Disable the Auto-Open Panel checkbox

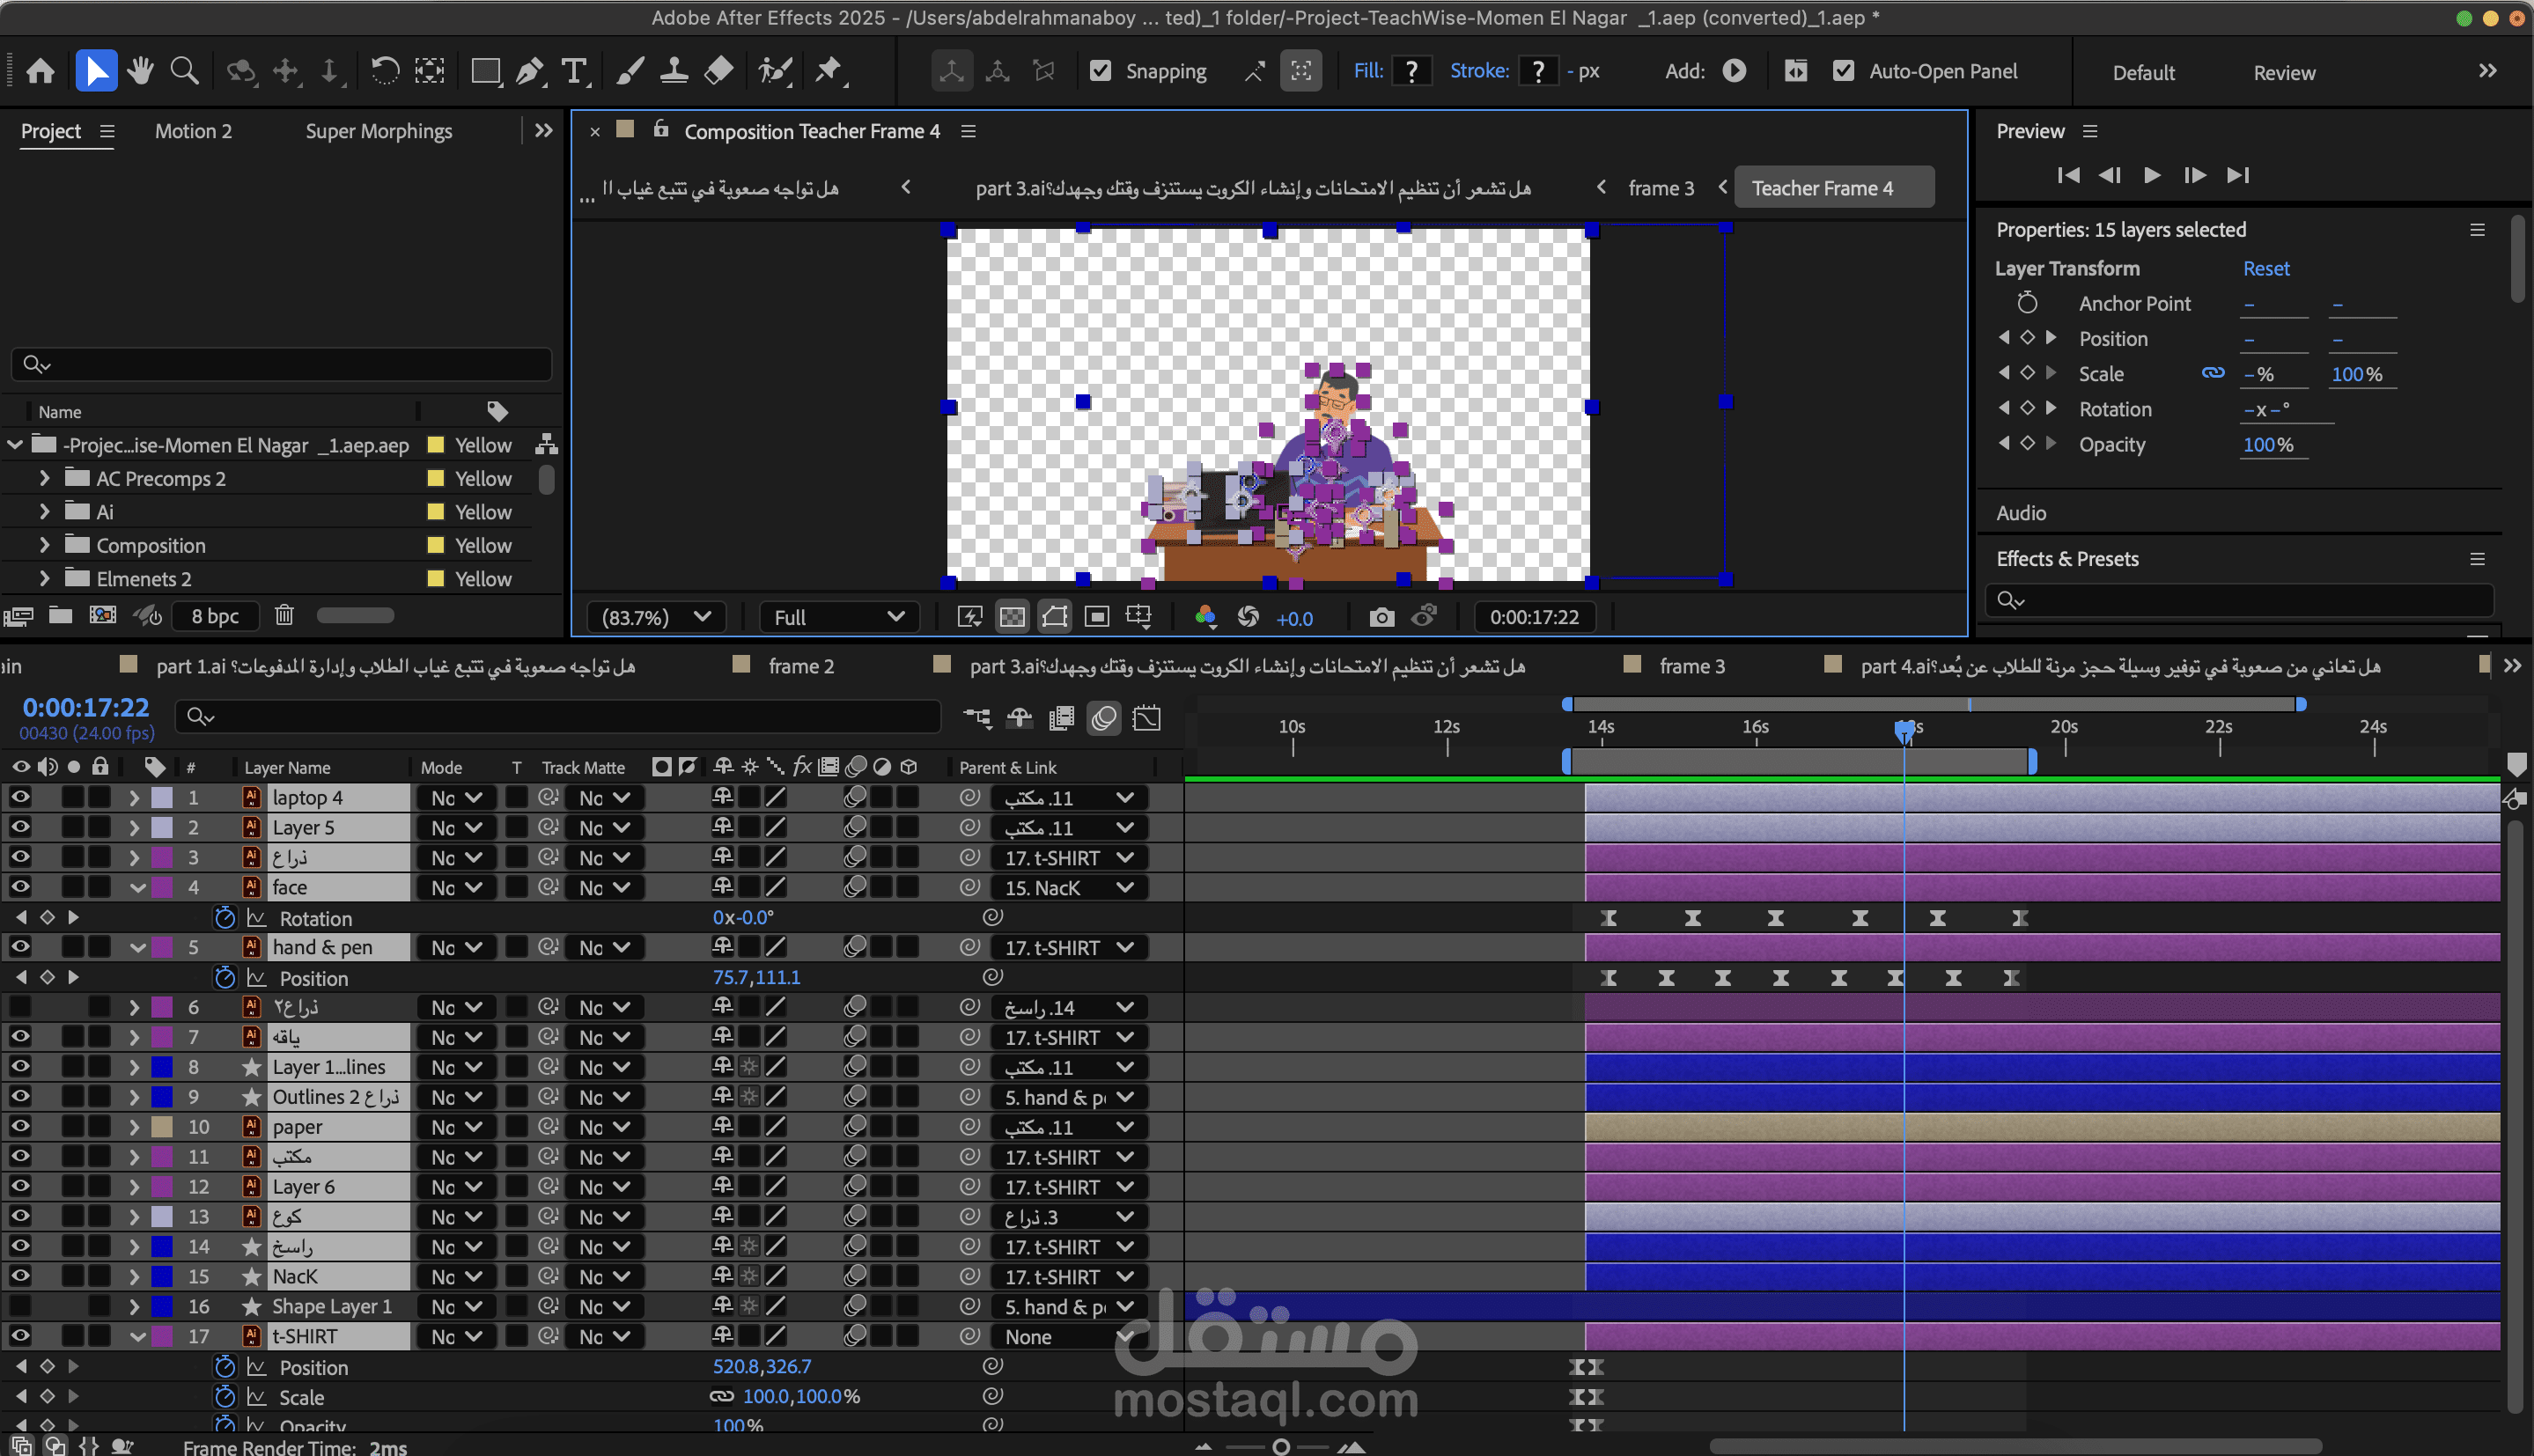[x=1843, y=71]
